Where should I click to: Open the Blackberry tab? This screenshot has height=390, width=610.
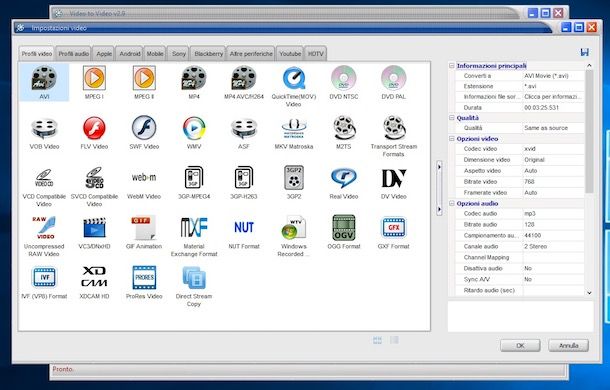click(x=209, y=54)
